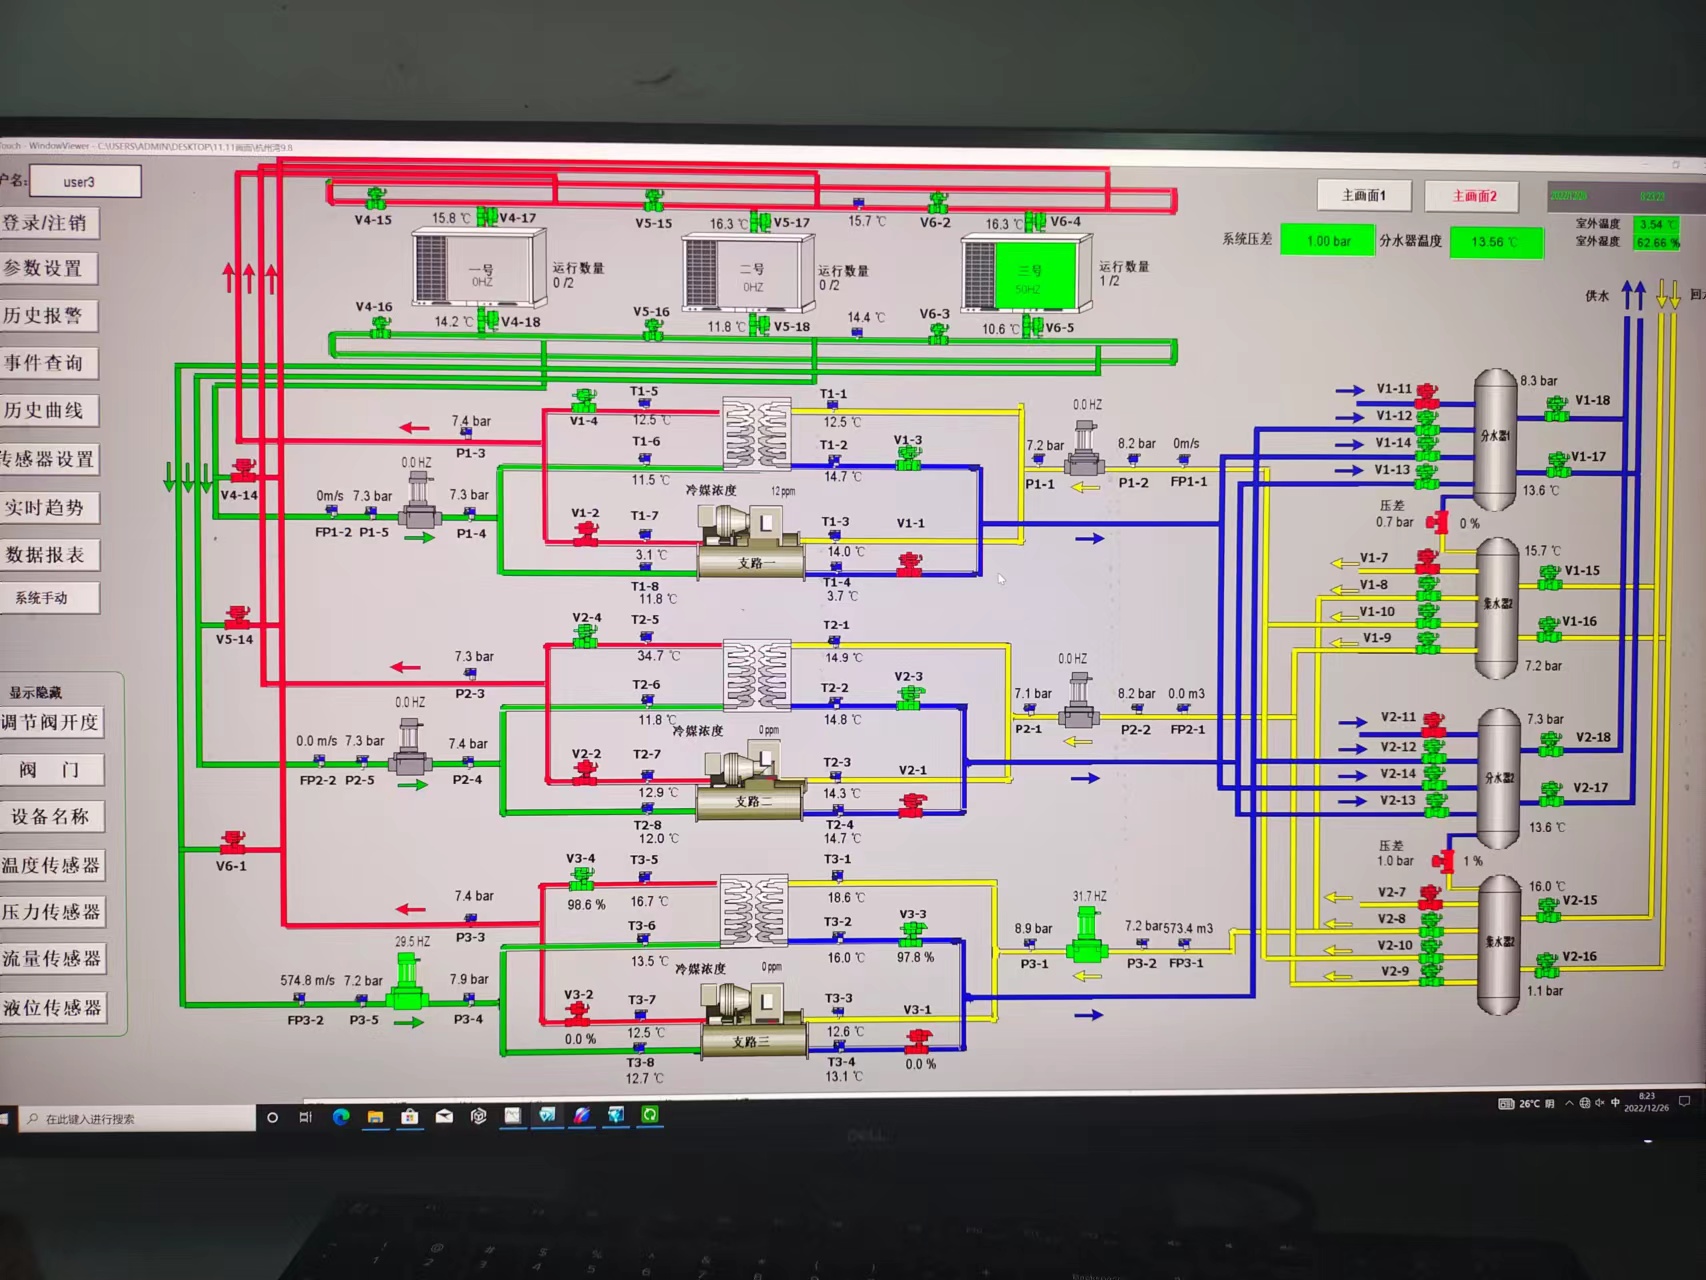Click the green 系统压差 1.00 bar indicator

click(x=1327, y=241)
